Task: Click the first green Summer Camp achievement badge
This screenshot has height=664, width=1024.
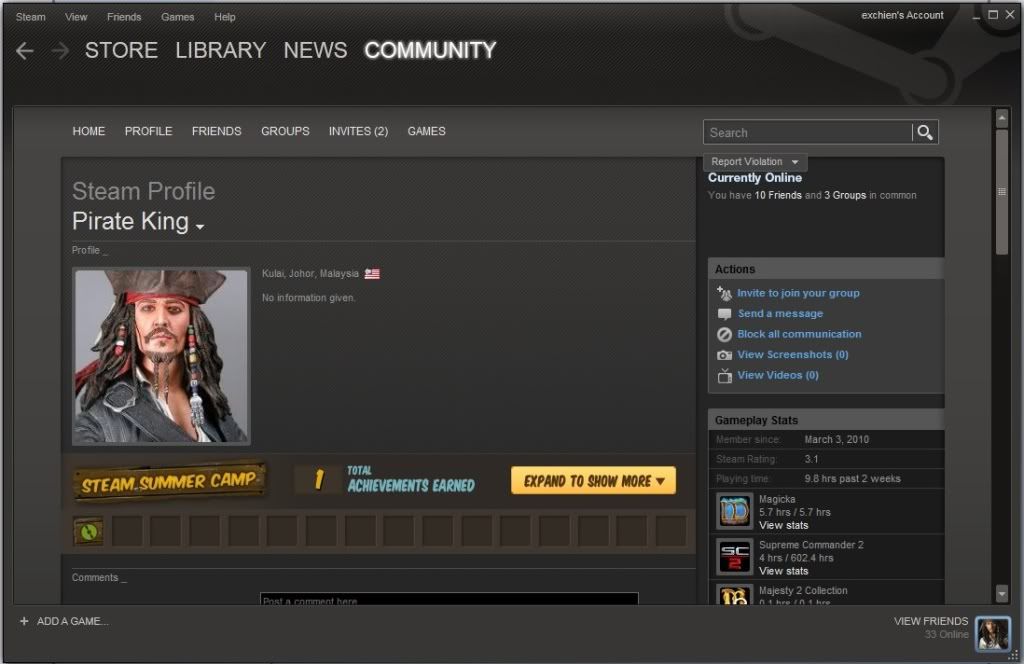Action: pos(88,531)
